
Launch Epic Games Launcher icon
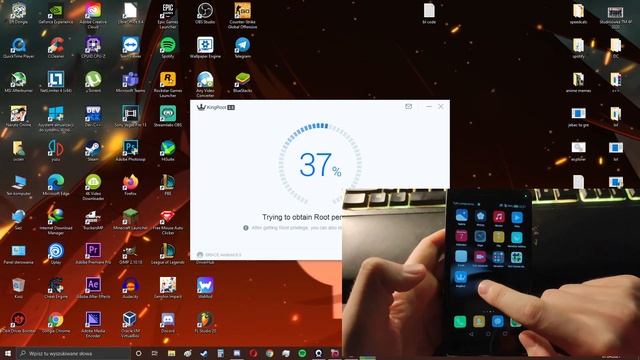(x=168, y=16)
